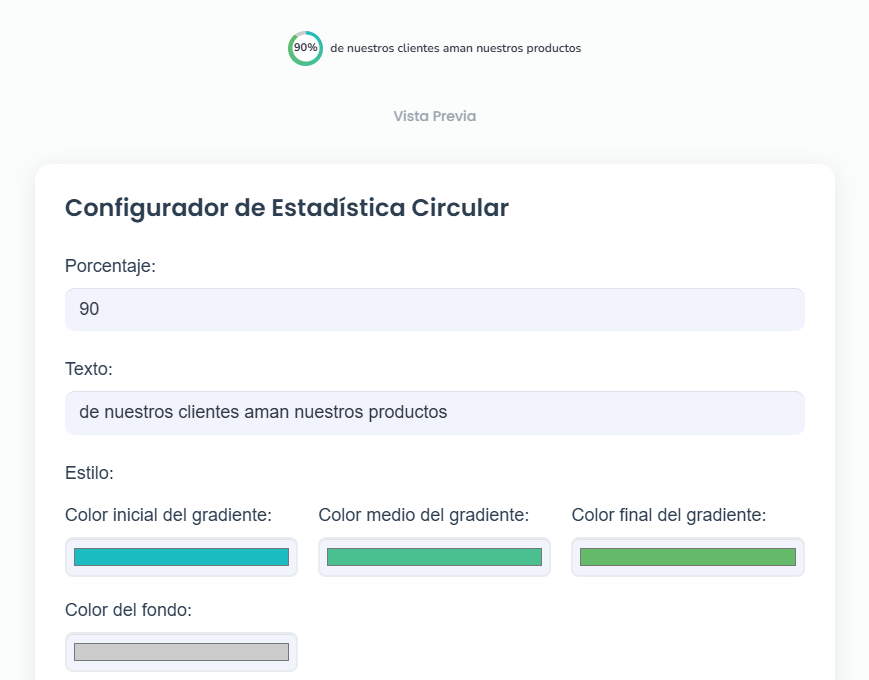Click the Porcentaje input field
Viewport: 869px width, 680px height.
pos(434,309)
